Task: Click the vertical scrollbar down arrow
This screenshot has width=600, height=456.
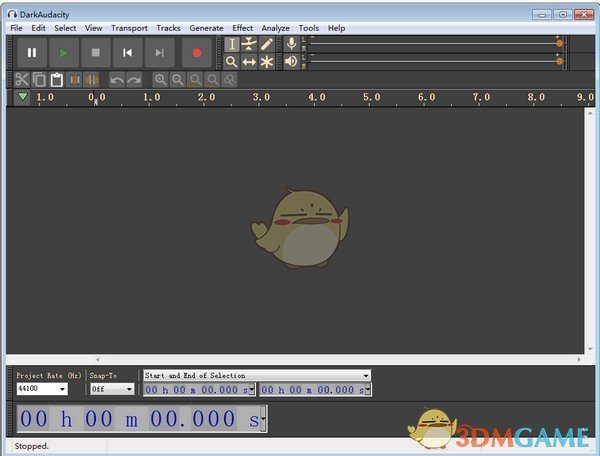Action: [x=590, y=349]
